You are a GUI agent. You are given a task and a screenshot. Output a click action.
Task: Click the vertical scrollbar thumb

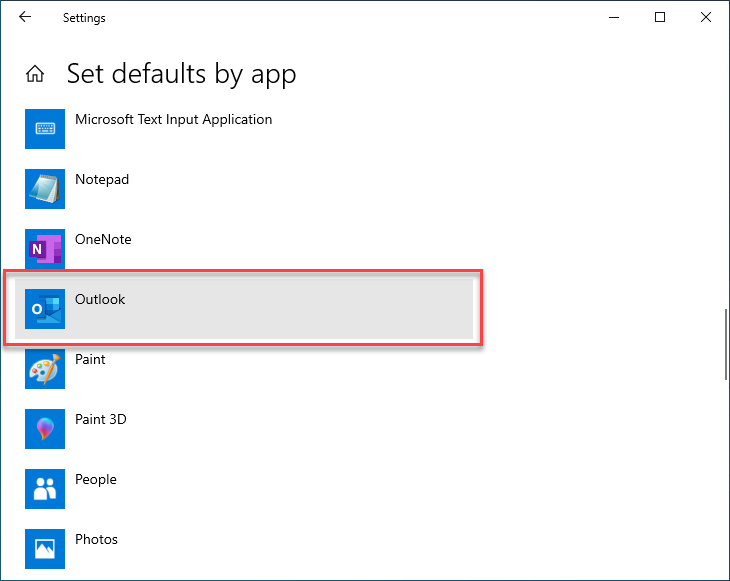[725, 345]
